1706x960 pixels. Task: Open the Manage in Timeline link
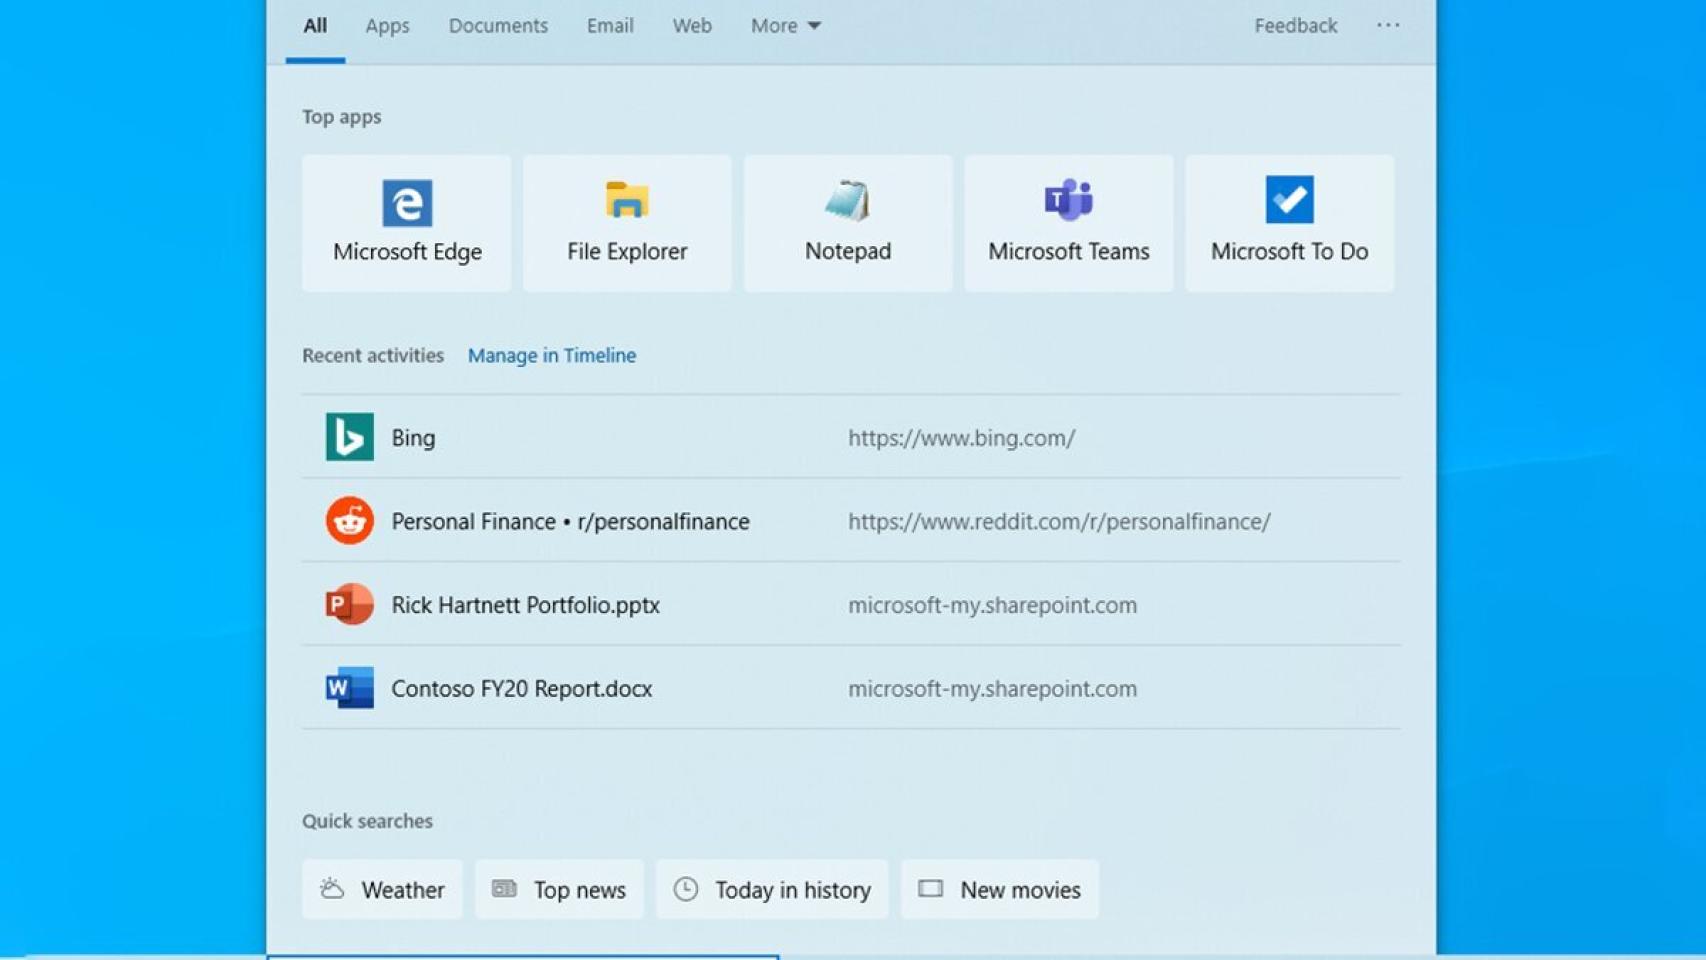pyautogui.click(x=552, y=355)
